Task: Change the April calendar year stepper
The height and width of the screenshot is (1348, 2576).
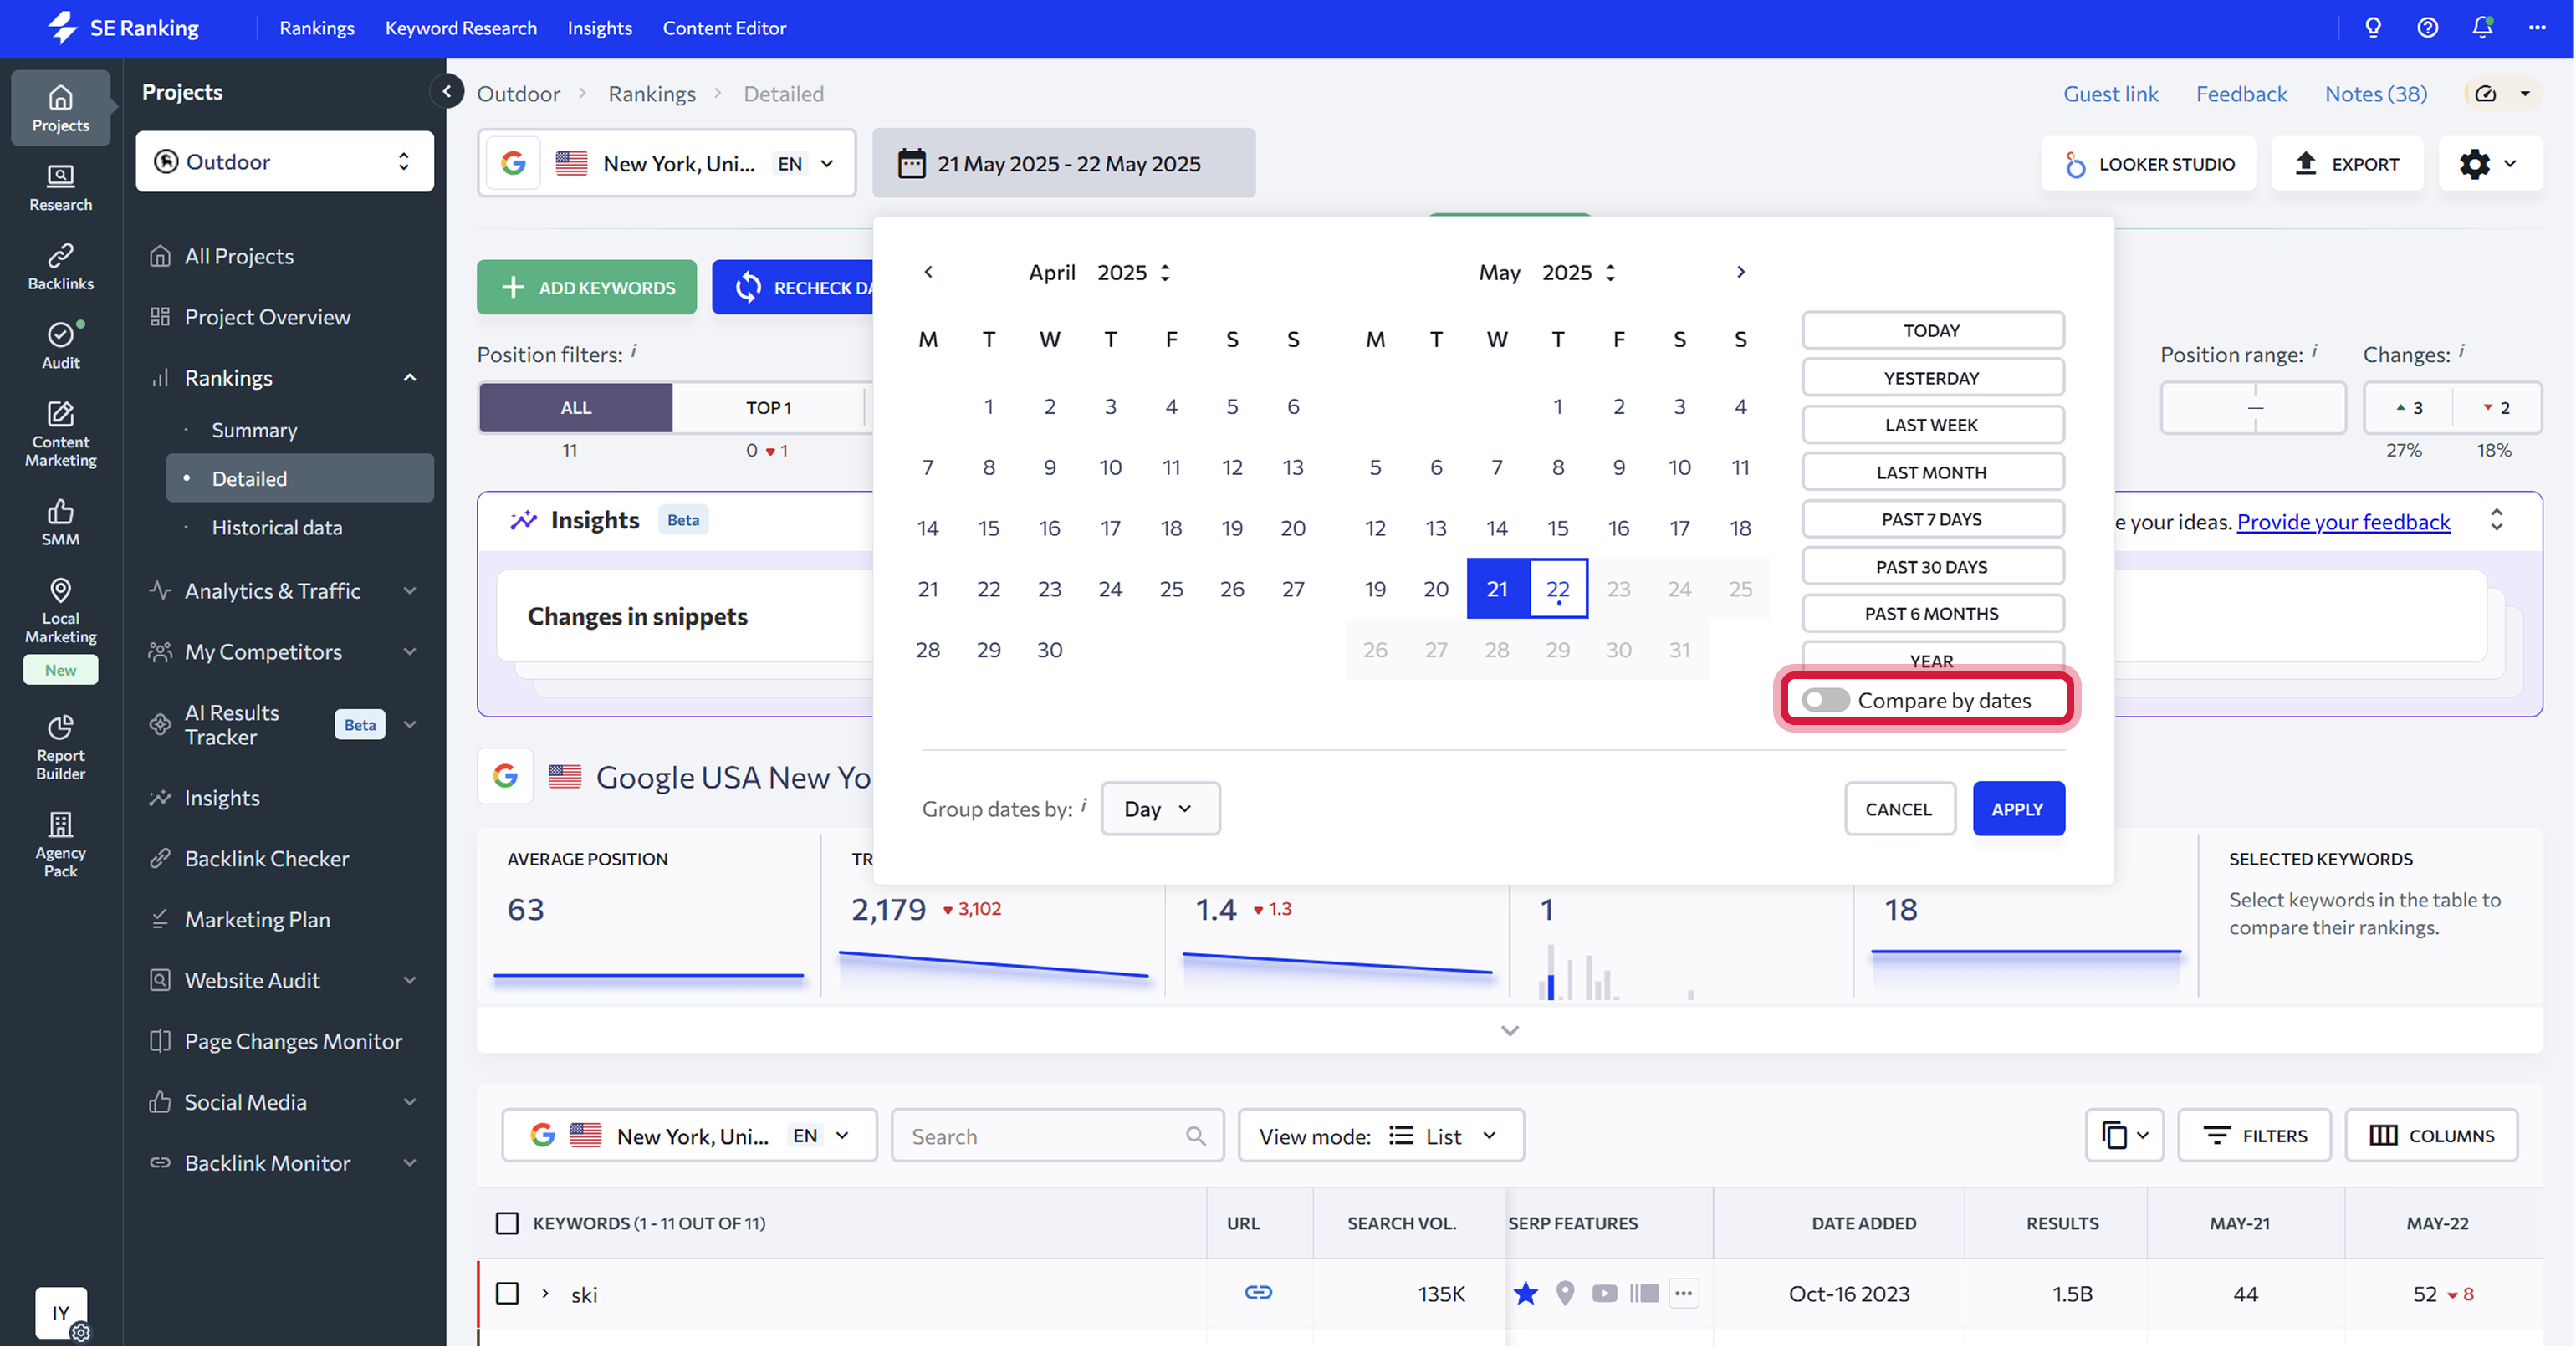Action: click(x=1165, y=272)
